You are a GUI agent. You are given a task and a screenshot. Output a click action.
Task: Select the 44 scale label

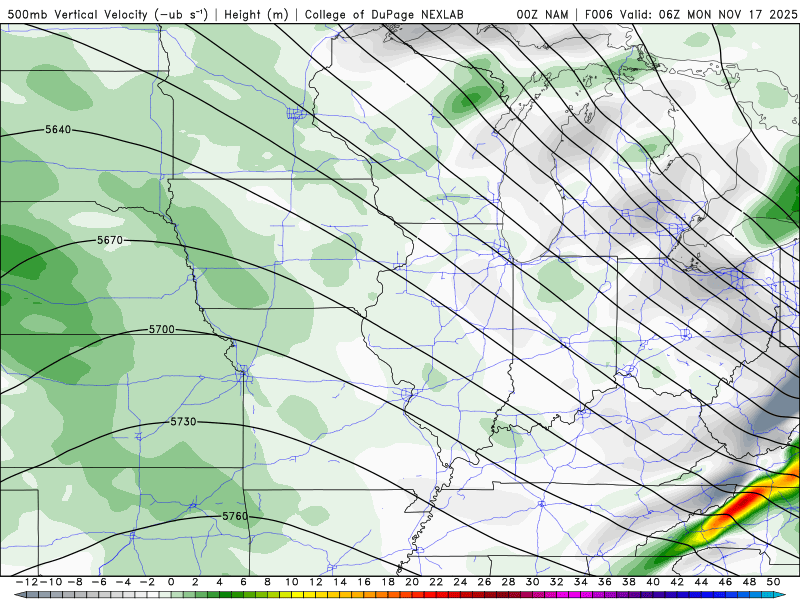701,582
